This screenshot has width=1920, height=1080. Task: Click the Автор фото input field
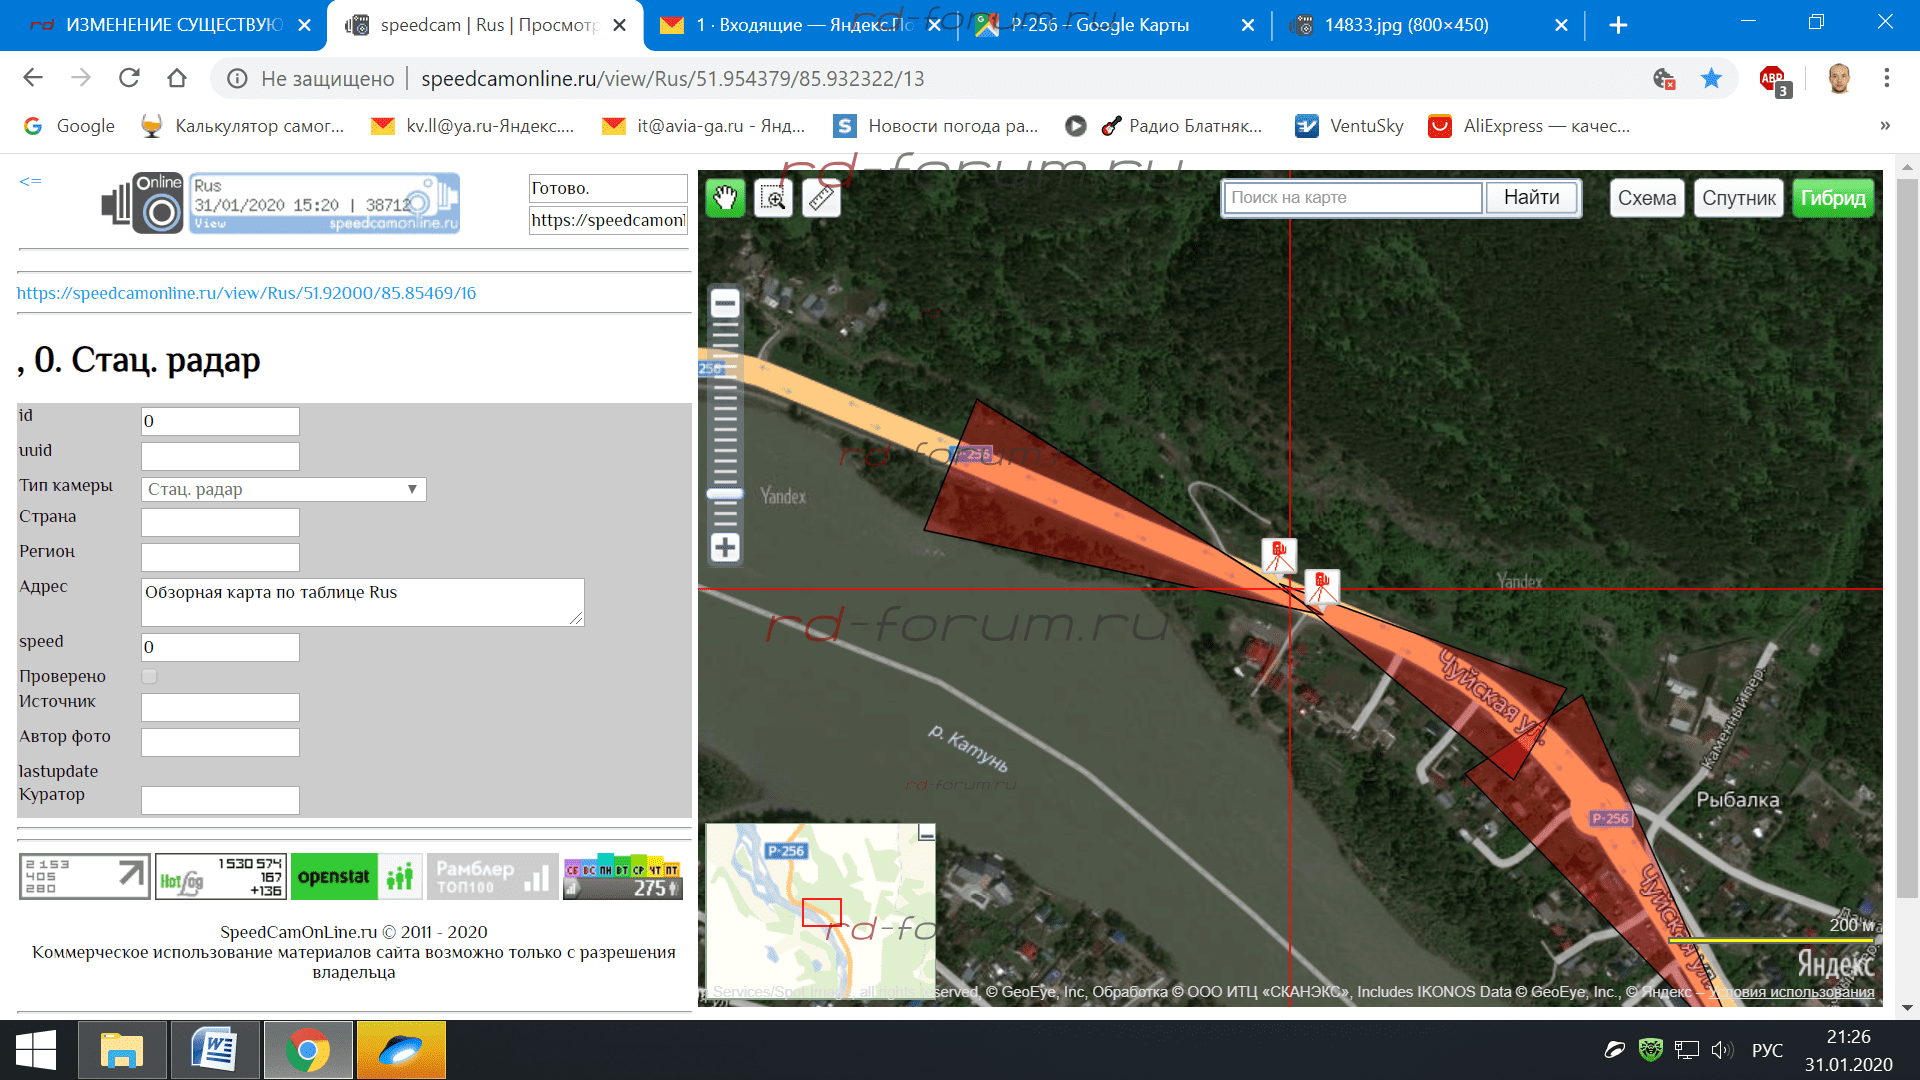click(x=220, y=742)
